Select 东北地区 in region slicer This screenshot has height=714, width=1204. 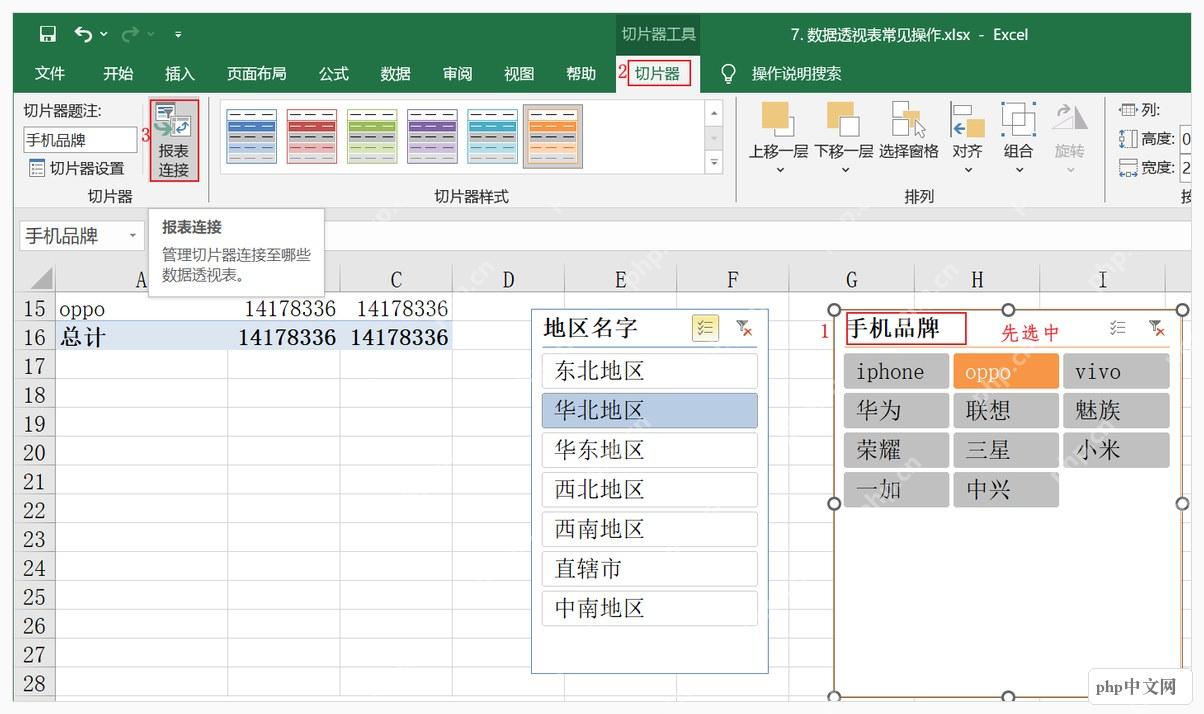[x=650, y=371]
